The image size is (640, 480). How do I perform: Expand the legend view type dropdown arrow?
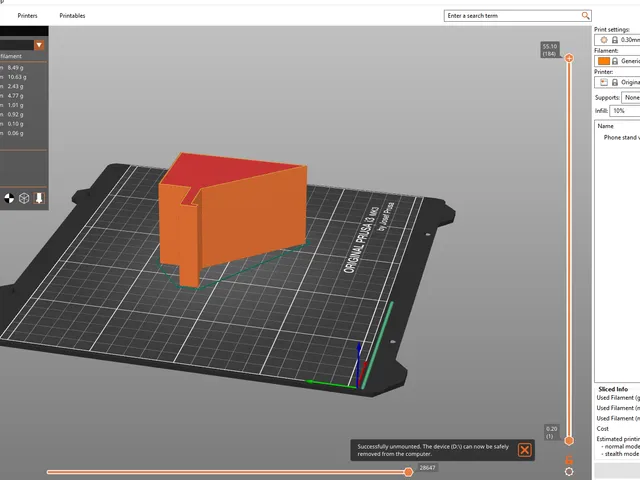click(x=39, y=45)
